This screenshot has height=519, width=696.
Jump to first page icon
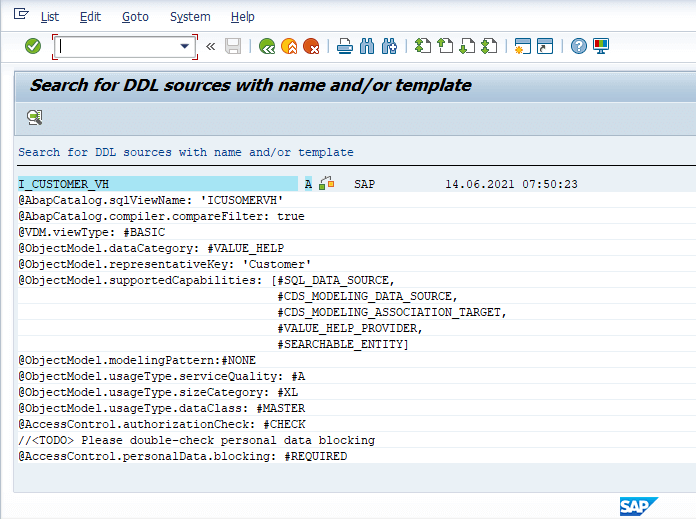tap(423, 46)
